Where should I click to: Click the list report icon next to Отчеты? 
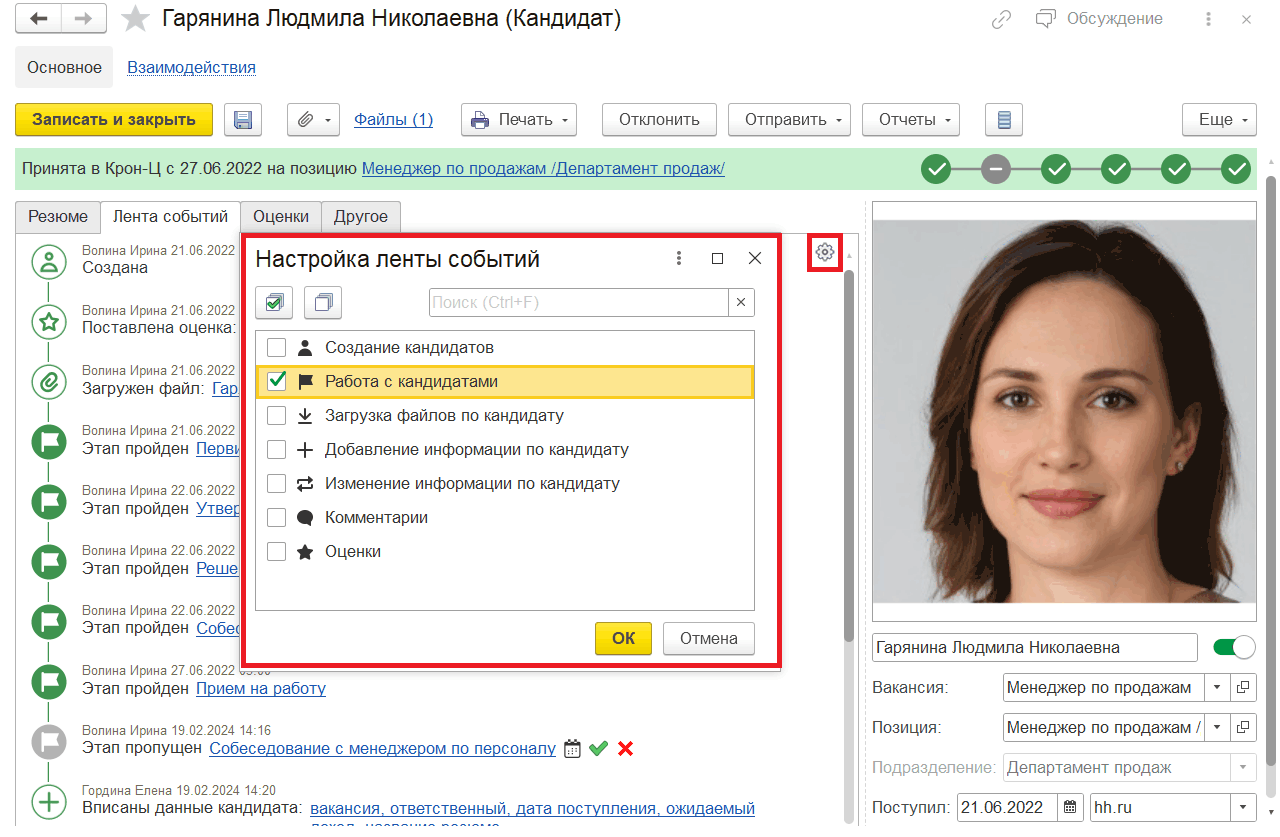coord(1004,120)
